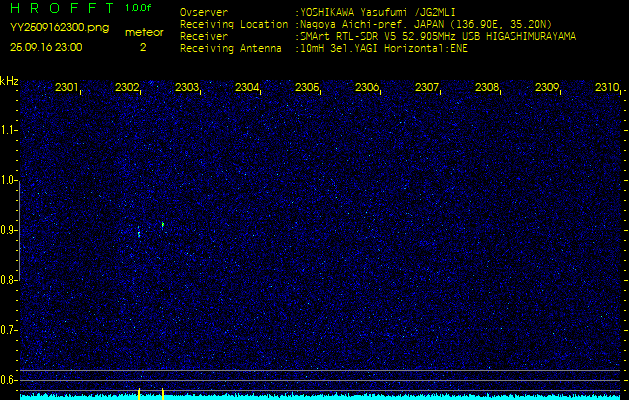Click the SMArt RTL-SDR V5 receiver value
The width and height of the screenshot is (629, 400).
click(438, 37)
